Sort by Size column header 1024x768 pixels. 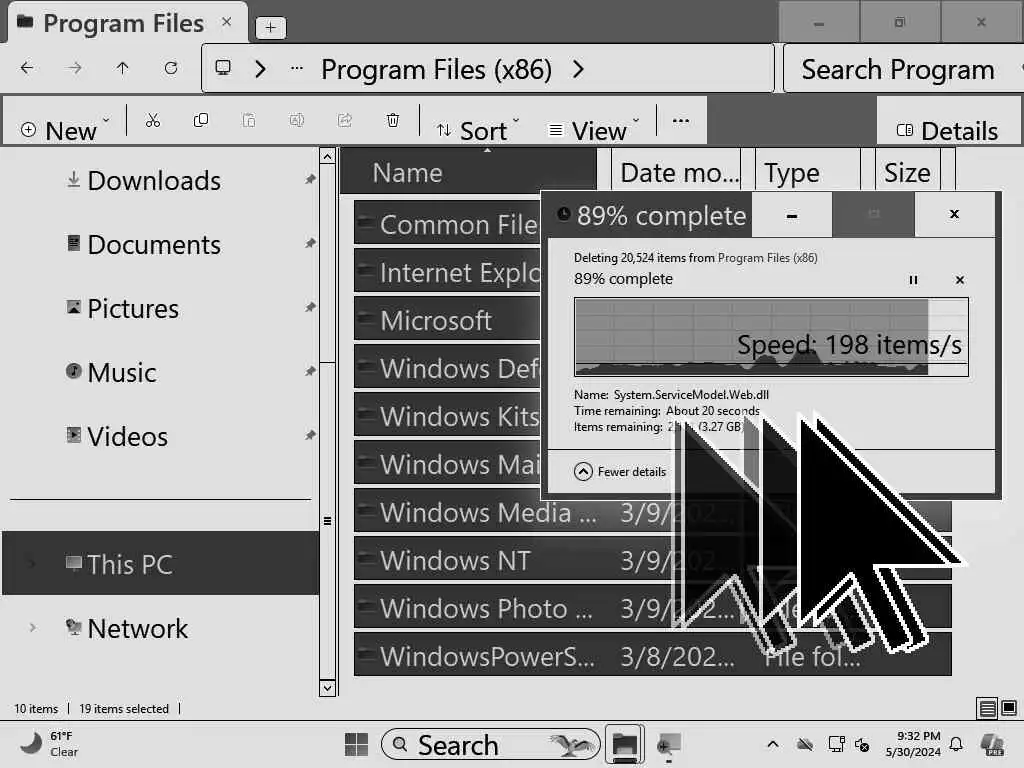pyautogui.click(x=908, y=172)
